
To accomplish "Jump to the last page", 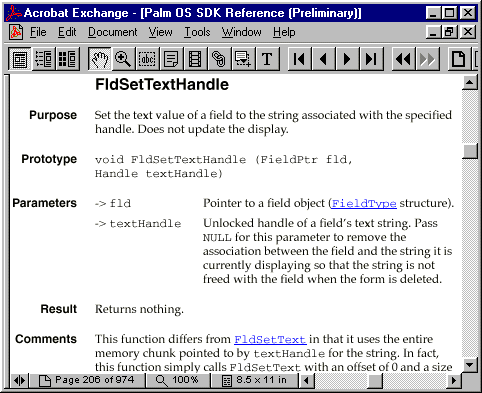I will pyautogui.click(x=371, y=59).
